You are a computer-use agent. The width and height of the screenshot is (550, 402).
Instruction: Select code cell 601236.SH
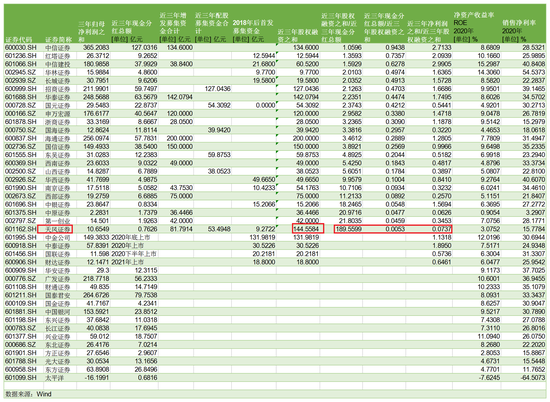[x=21, y=56]
